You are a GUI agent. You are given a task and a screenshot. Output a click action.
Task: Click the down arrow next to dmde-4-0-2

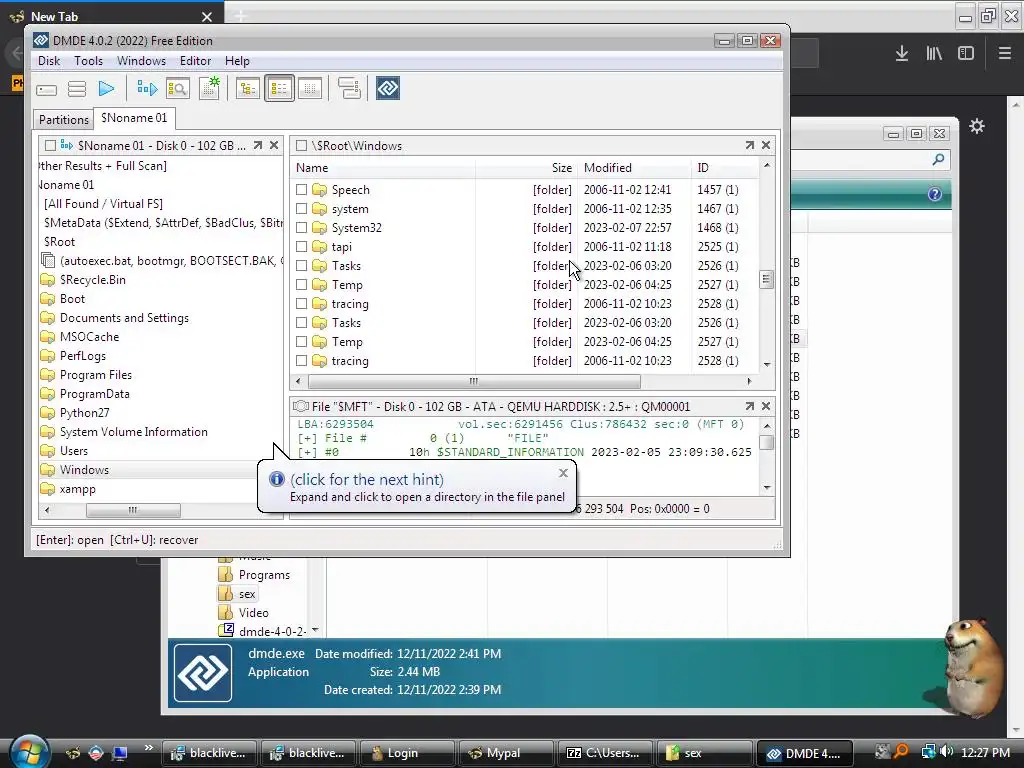pyautogui.click(x=315, y=630)
